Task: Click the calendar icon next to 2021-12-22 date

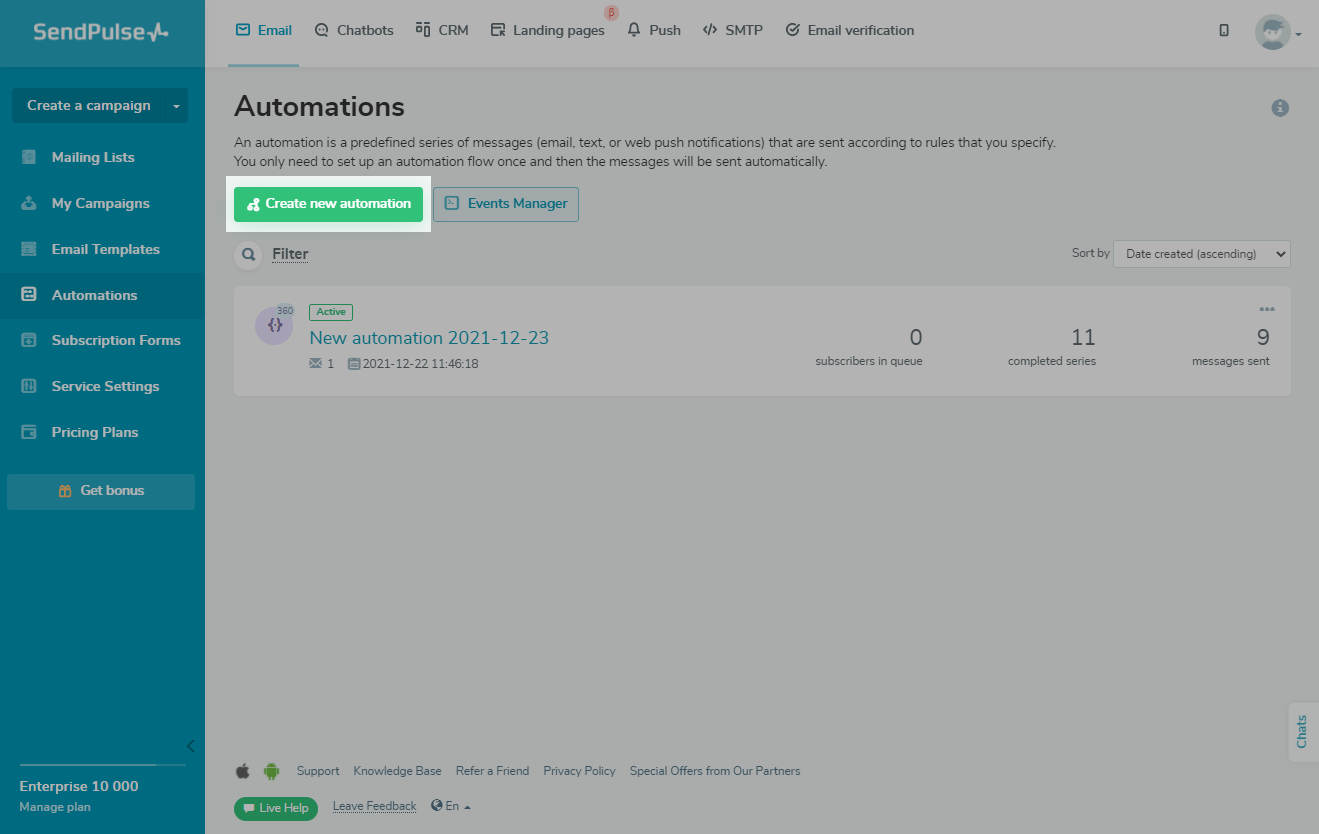Action: (x=354, y=364)
